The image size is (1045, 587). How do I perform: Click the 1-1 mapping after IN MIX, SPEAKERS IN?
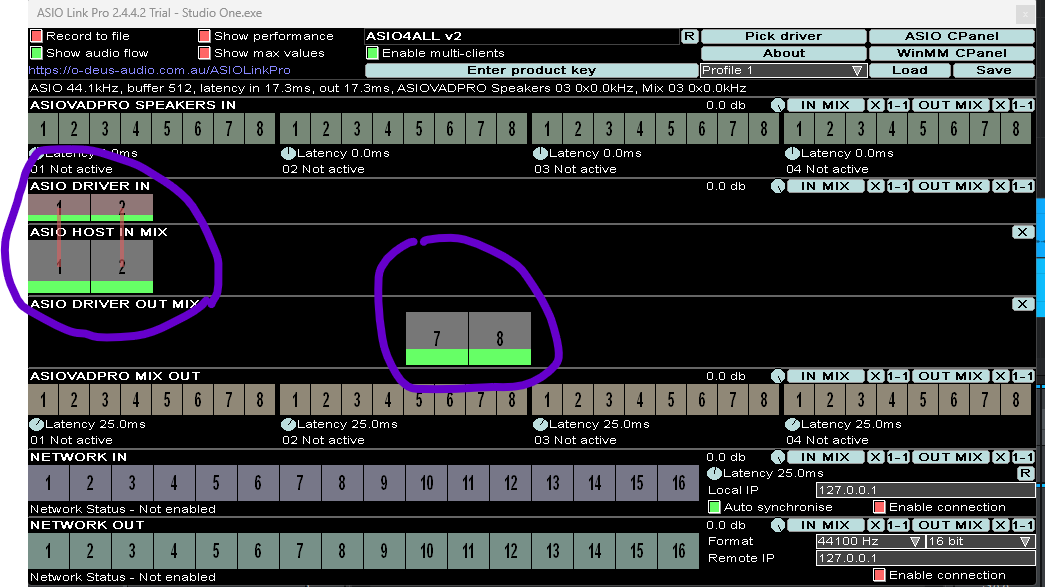point(898,105)
